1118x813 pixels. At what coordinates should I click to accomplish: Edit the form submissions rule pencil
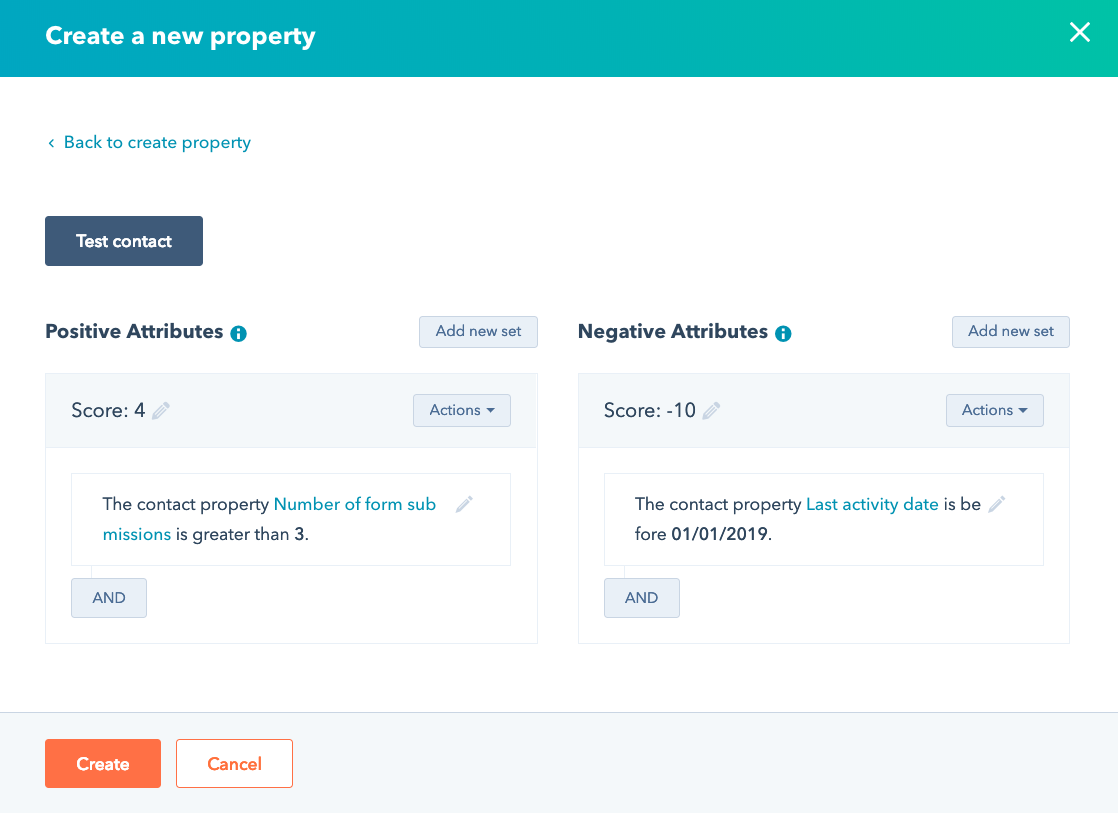(x=464, y=505)
